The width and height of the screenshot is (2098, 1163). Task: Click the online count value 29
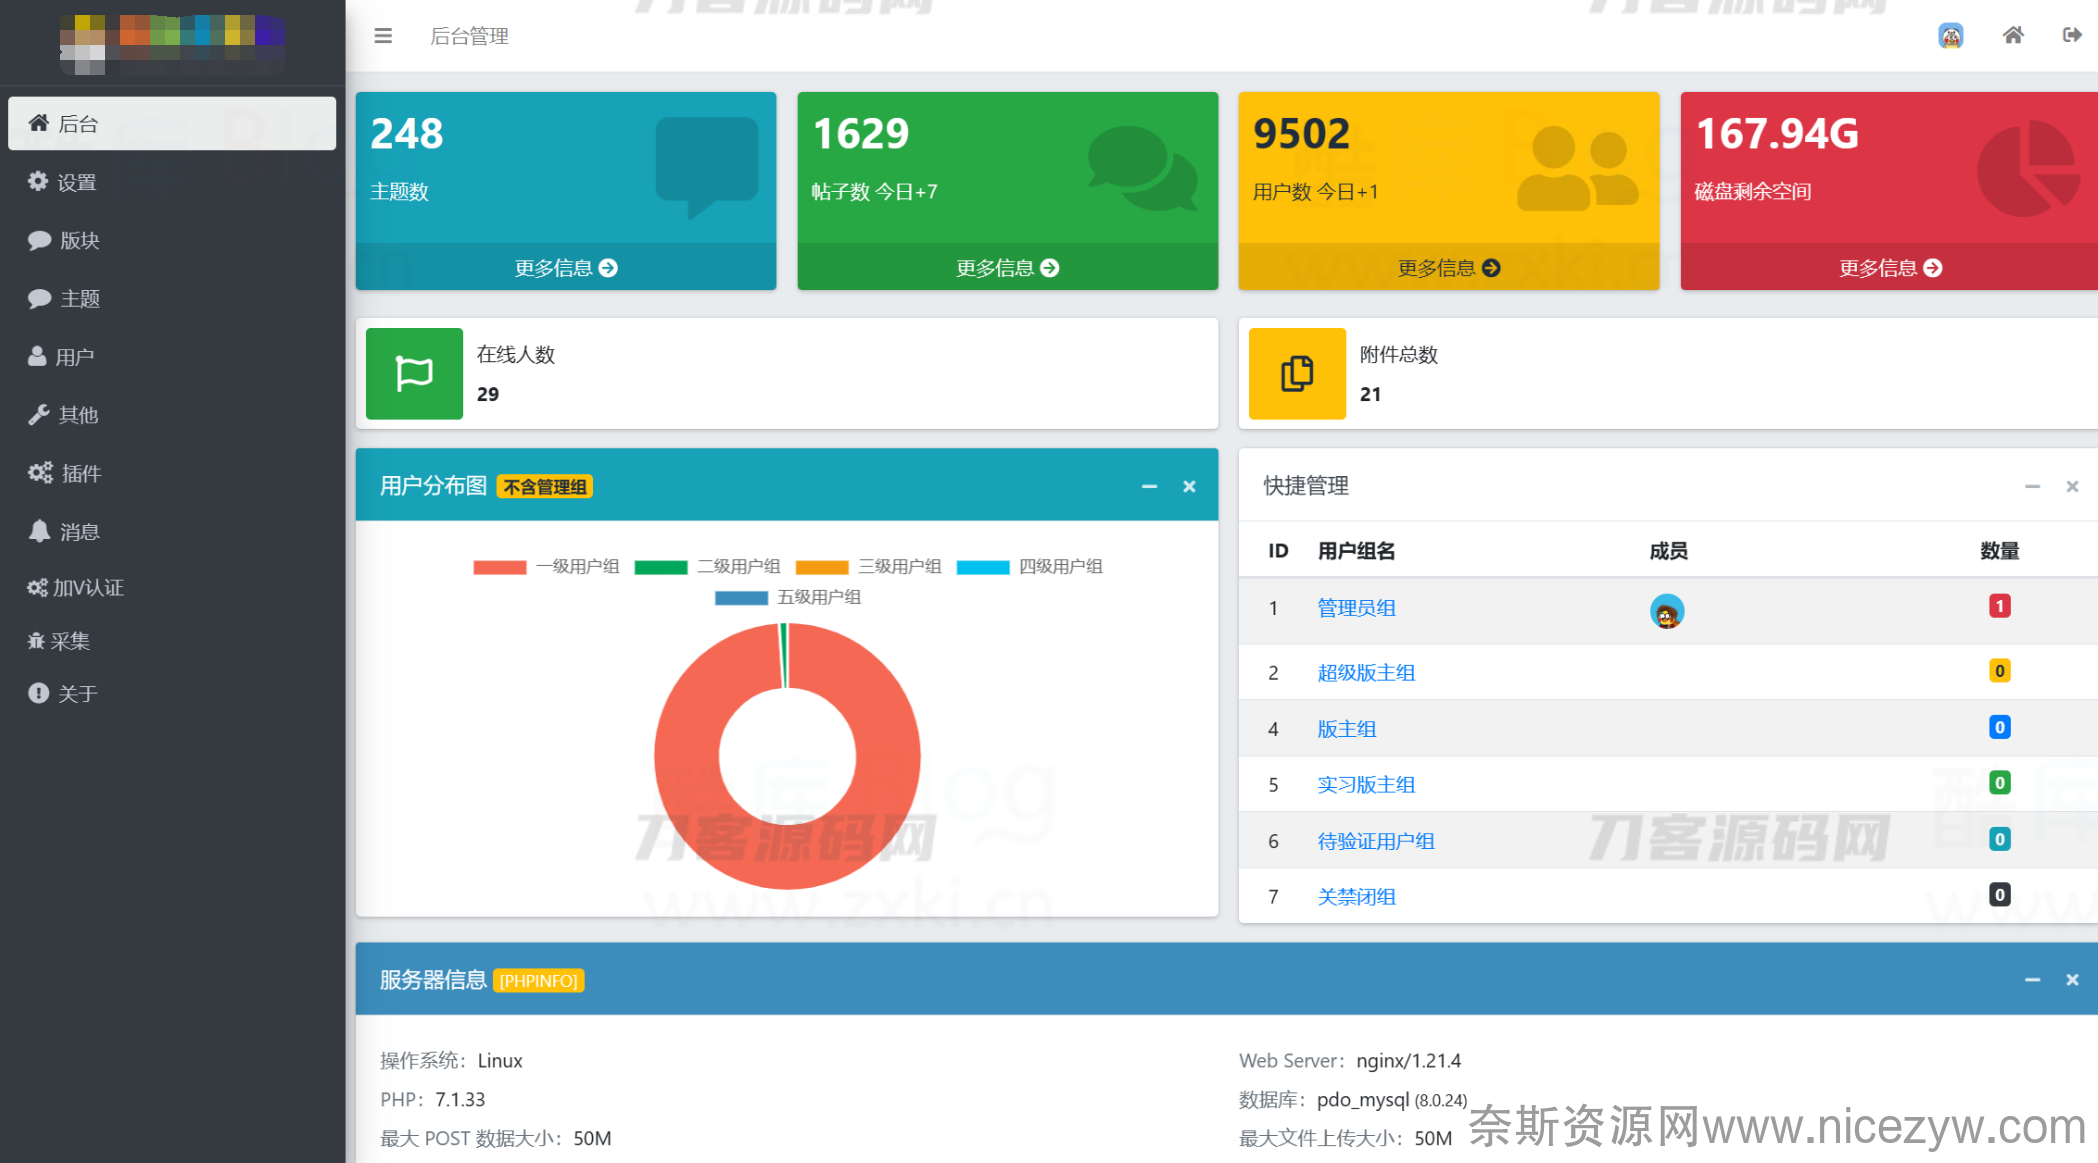click(488, 394)
